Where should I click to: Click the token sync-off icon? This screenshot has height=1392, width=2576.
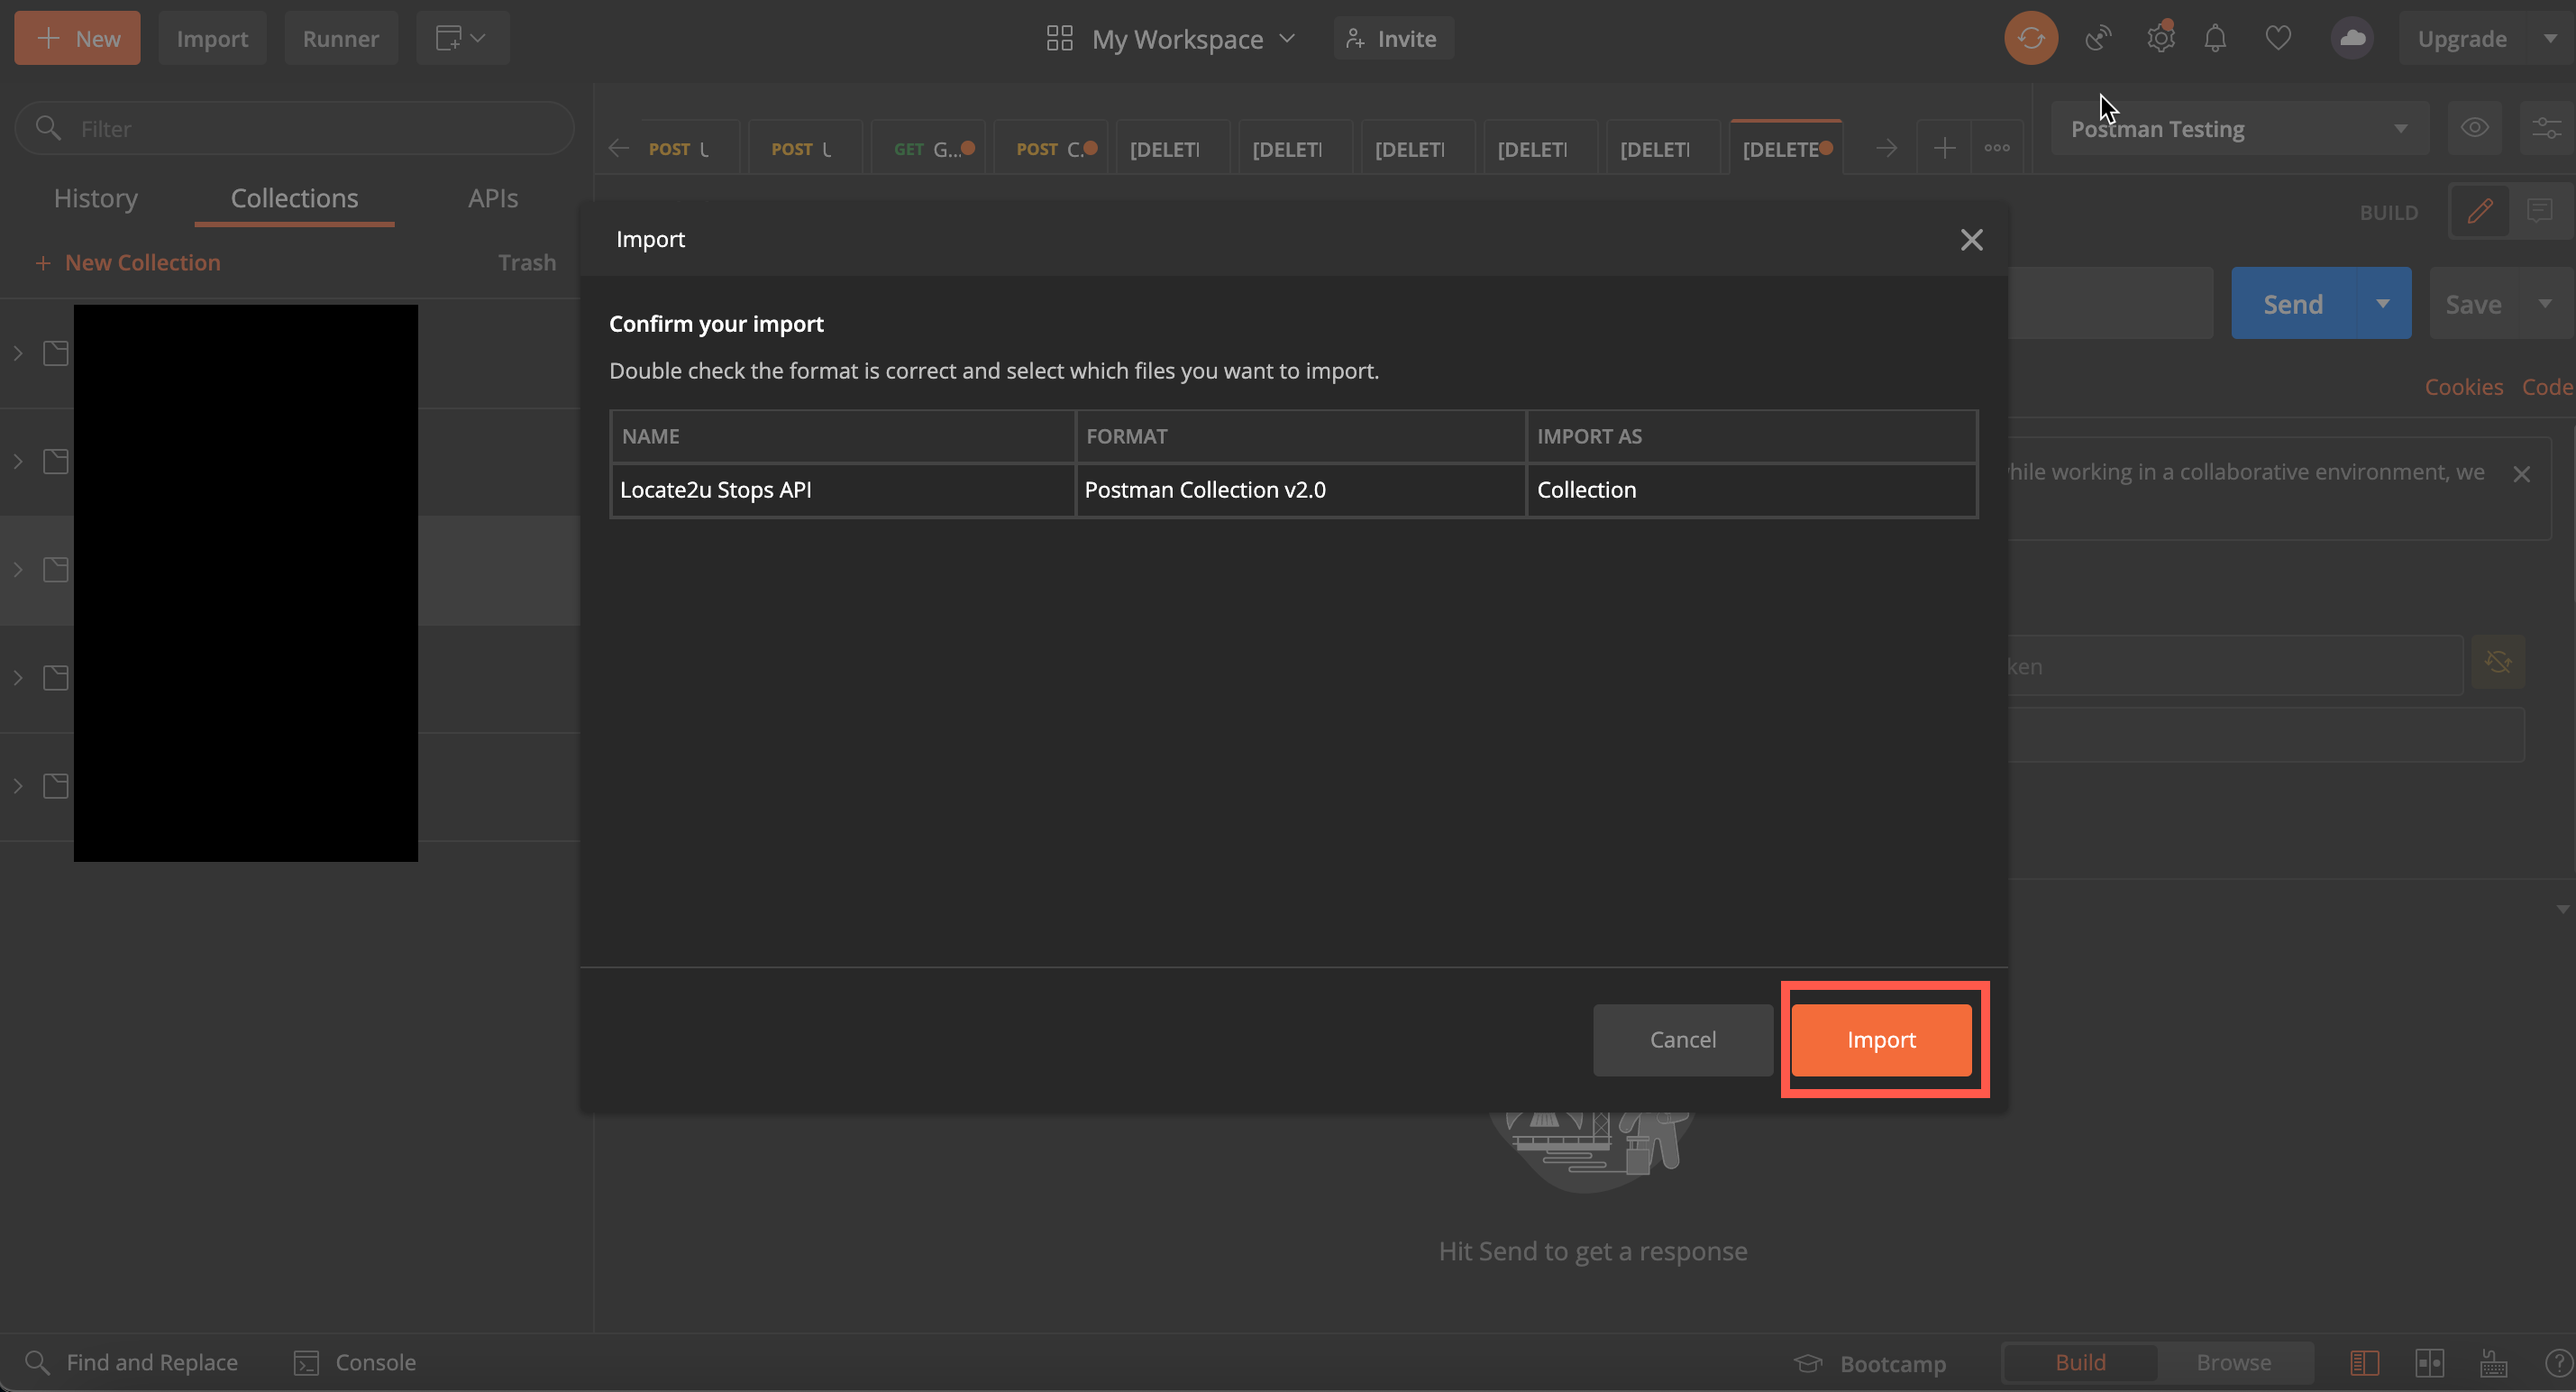[2497, 662]
